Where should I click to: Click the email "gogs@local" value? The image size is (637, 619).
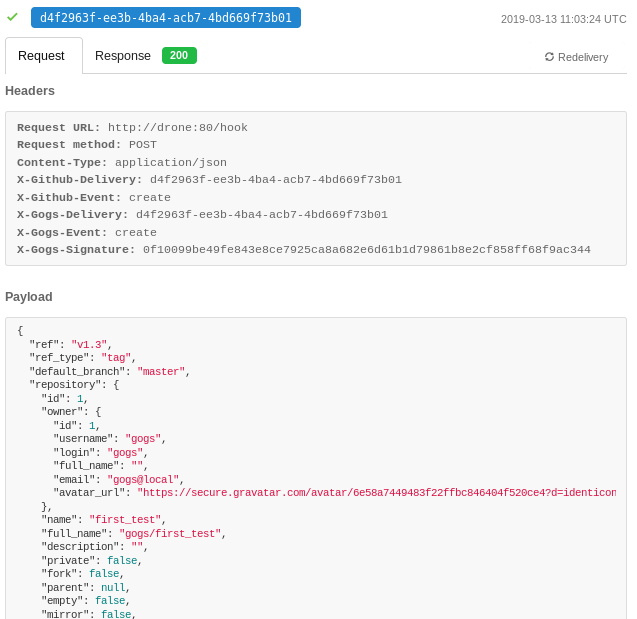pyautogui.click(x=143, y=479)
